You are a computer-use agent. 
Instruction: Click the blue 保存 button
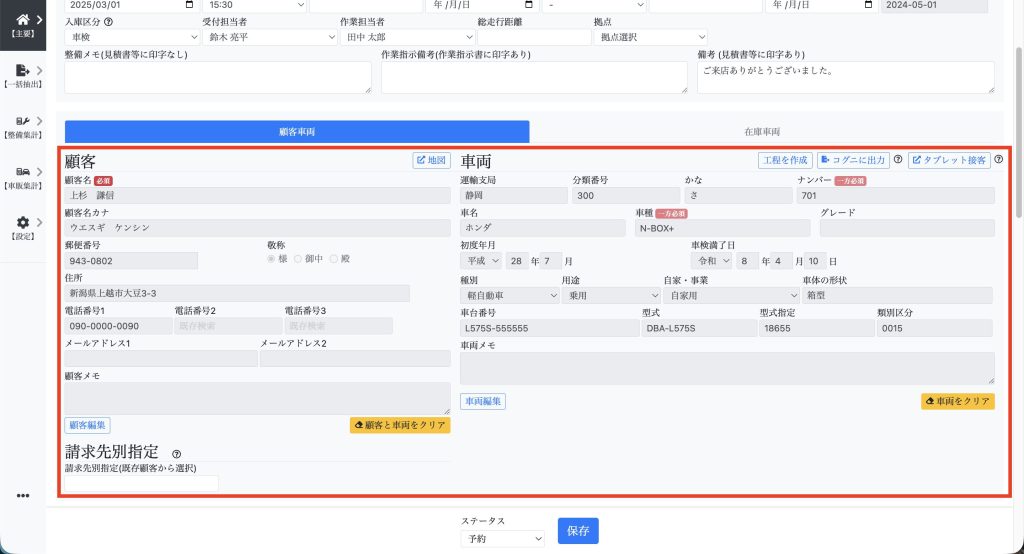[577, 530]
